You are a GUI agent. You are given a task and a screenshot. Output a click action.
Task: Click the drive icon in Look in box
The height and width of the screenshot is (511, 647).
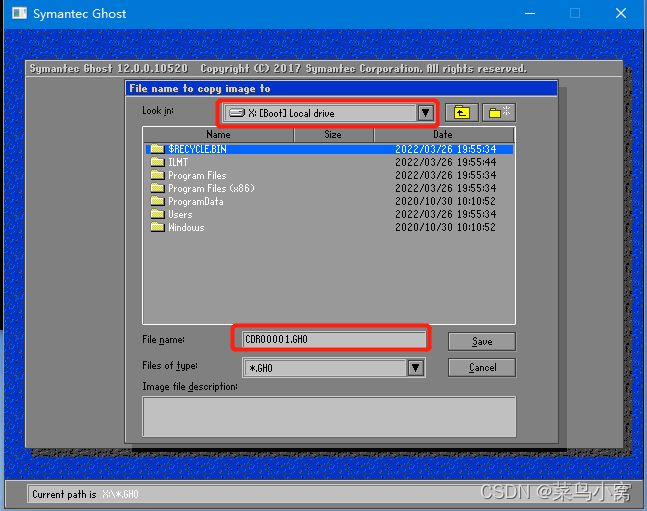tap(237, 113)
